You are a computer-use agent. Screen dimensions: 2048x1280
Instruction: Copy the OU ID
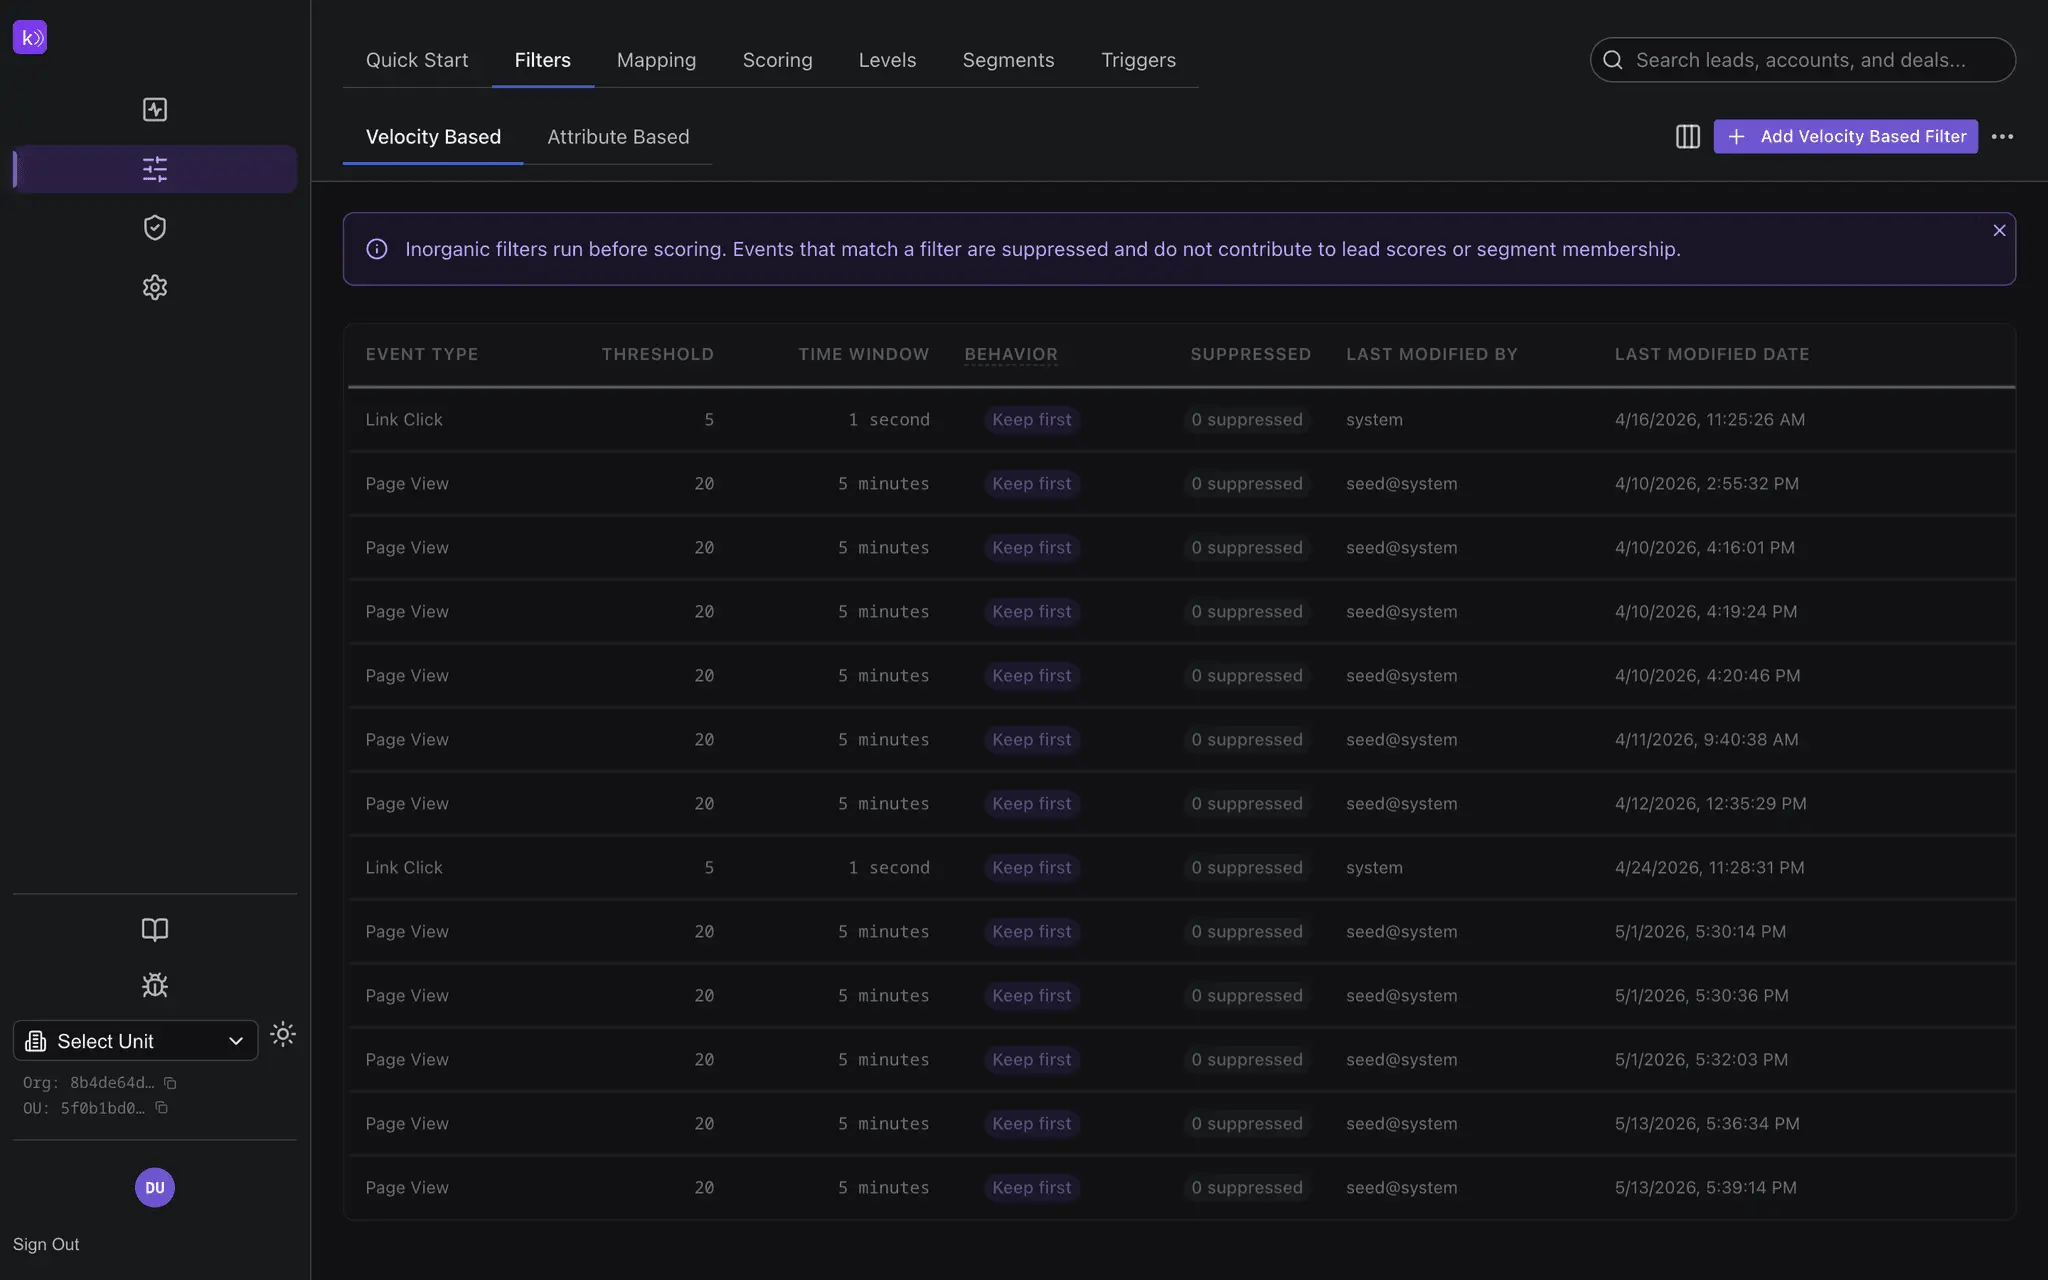[x=161, y=1108]
